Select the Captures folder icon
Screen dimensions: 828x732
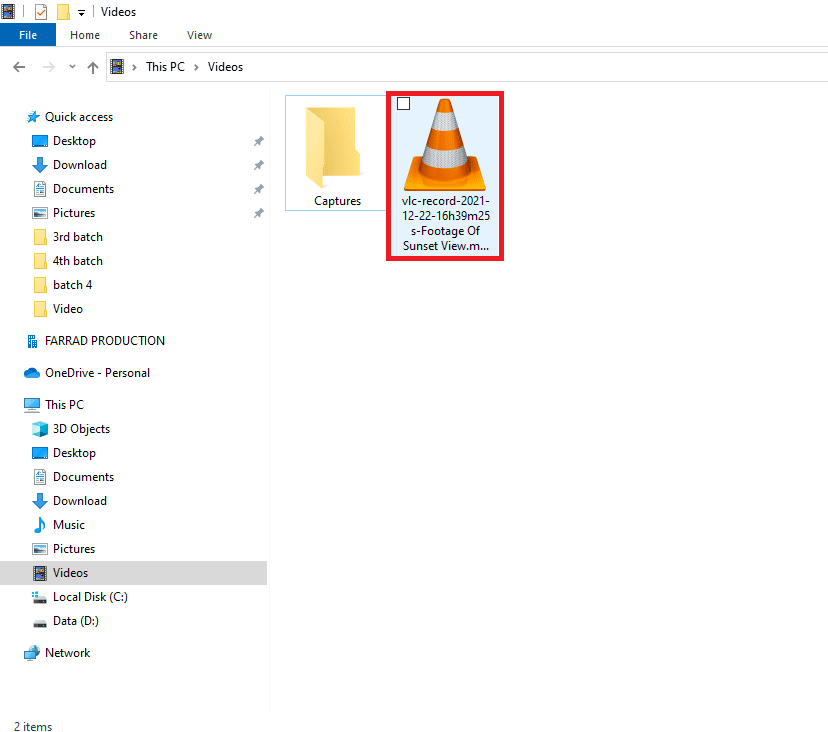pyautogui.click(x=333, y=147)
